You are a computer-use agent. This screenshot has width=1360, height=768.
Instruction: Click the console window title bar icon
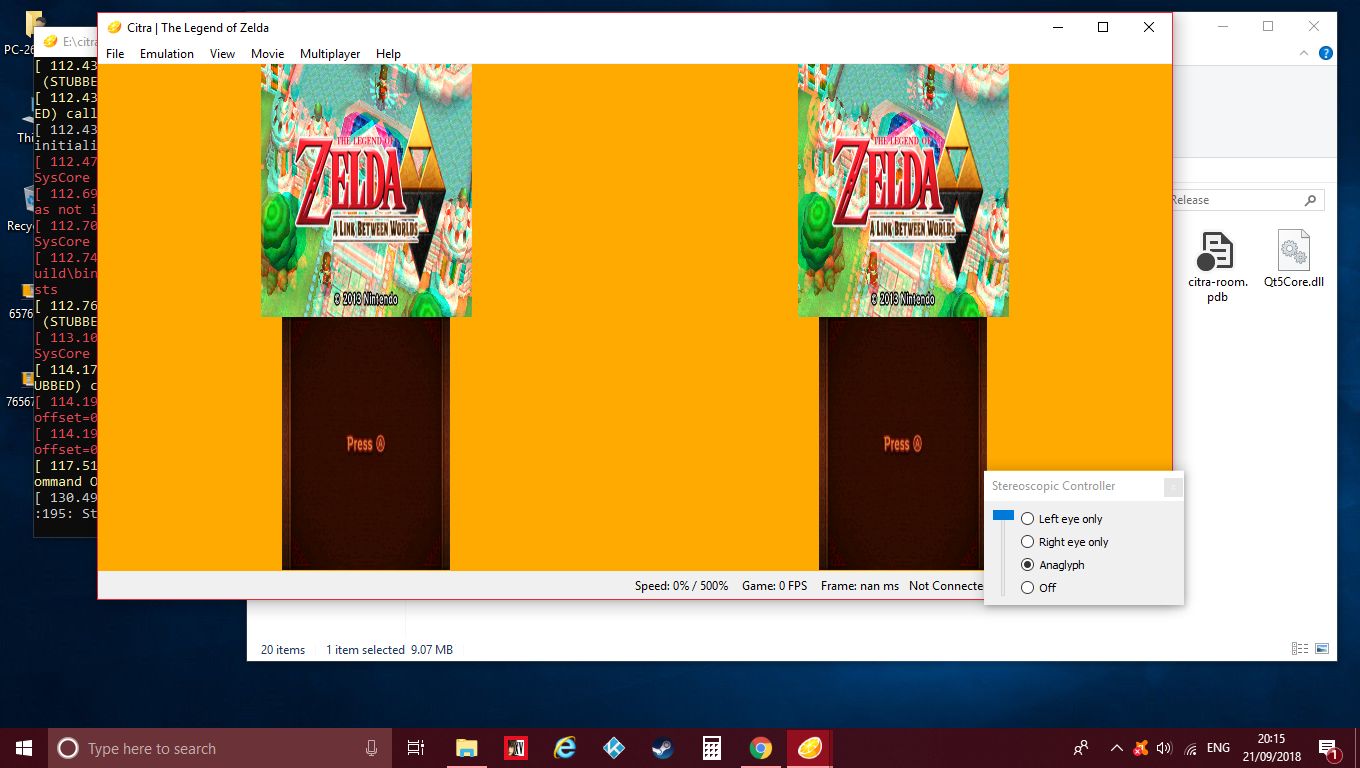tap(50, 41)
